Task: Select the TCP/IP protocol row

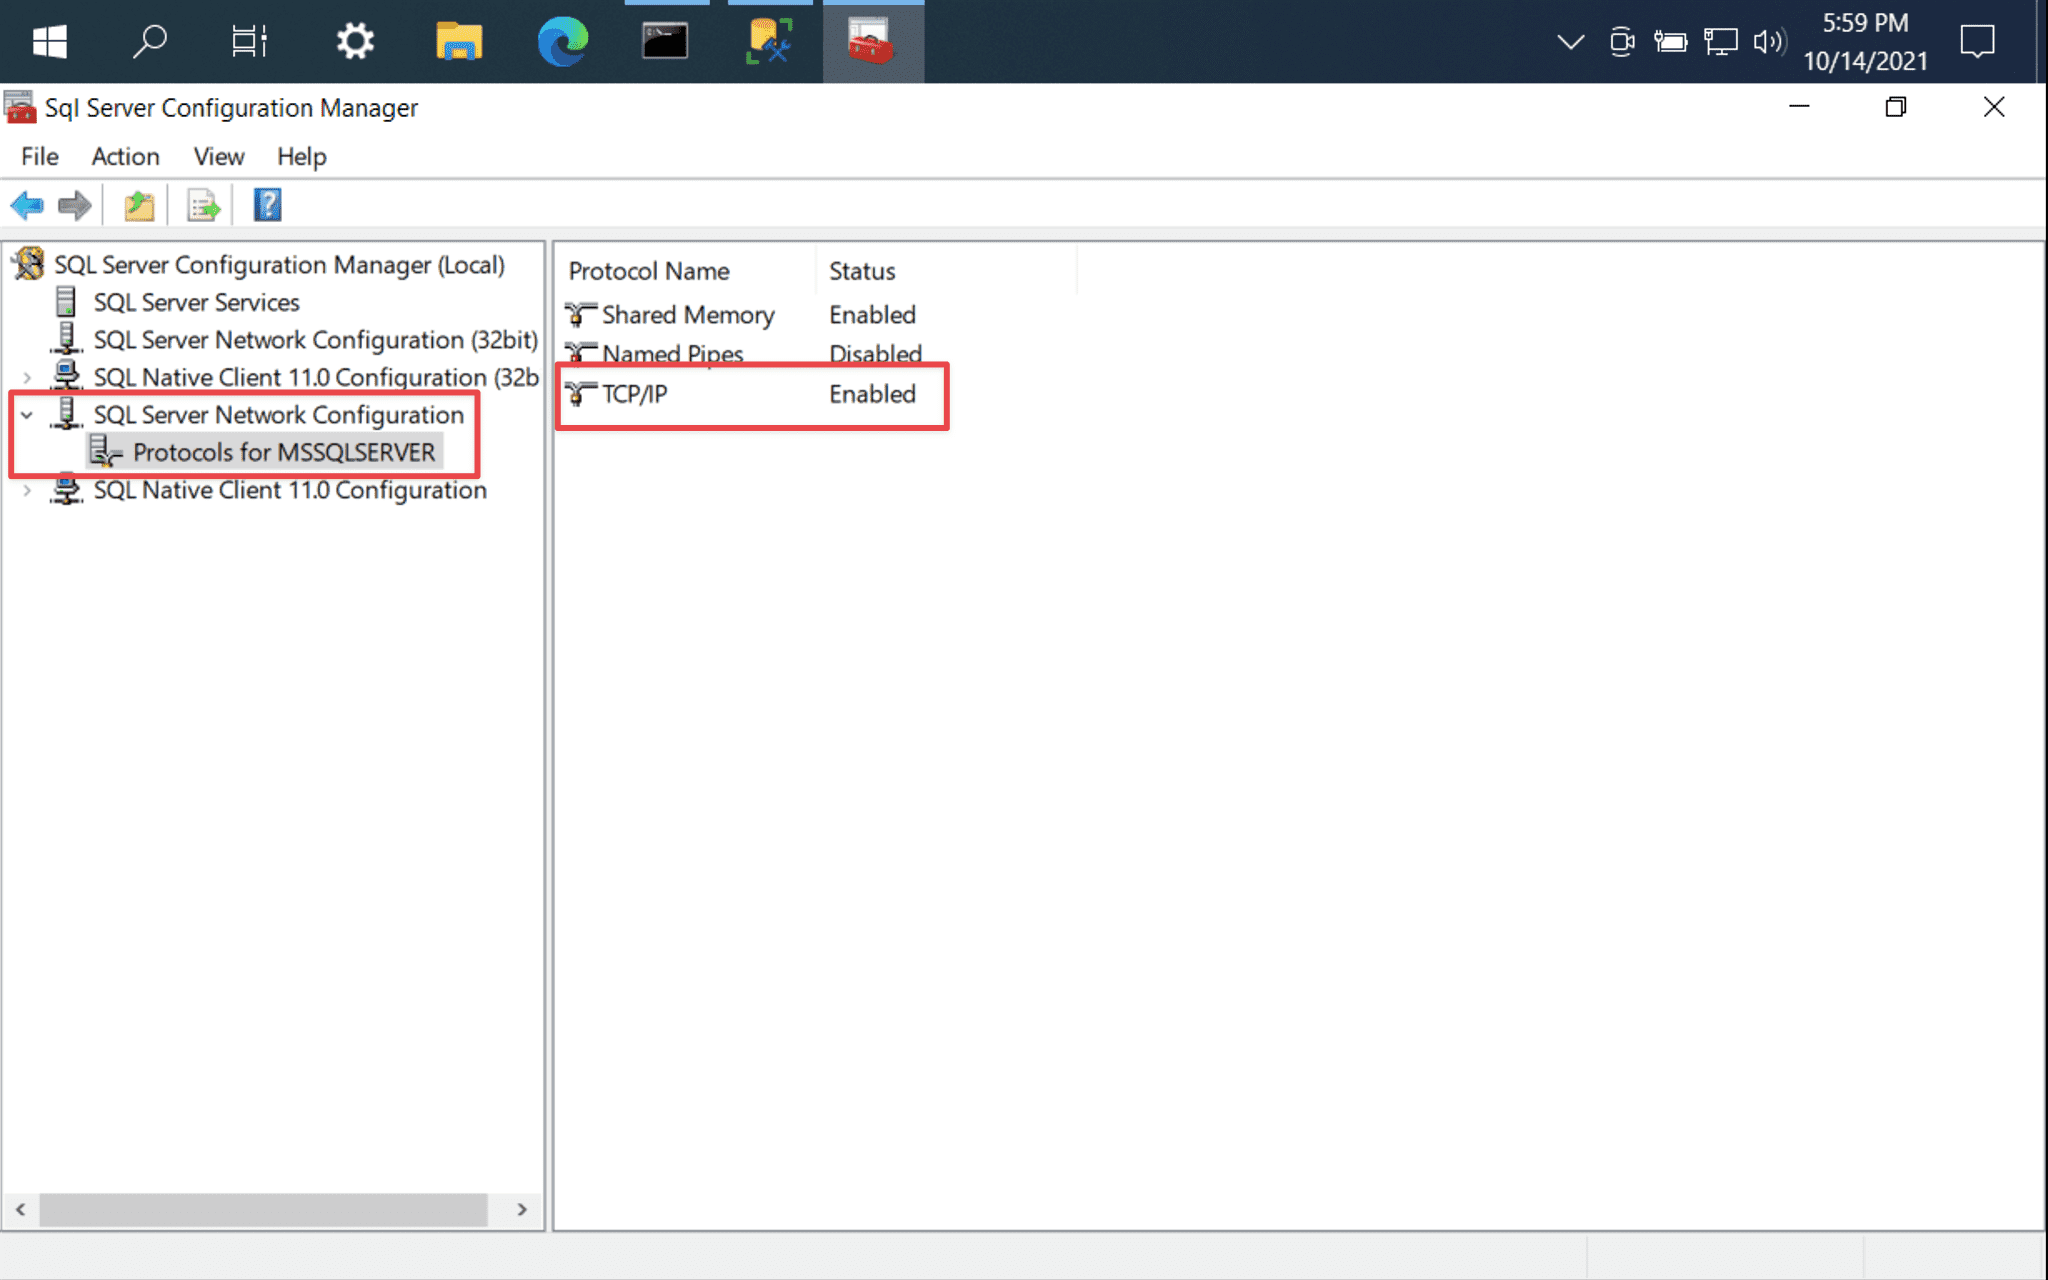Action: tap(741, 394)
